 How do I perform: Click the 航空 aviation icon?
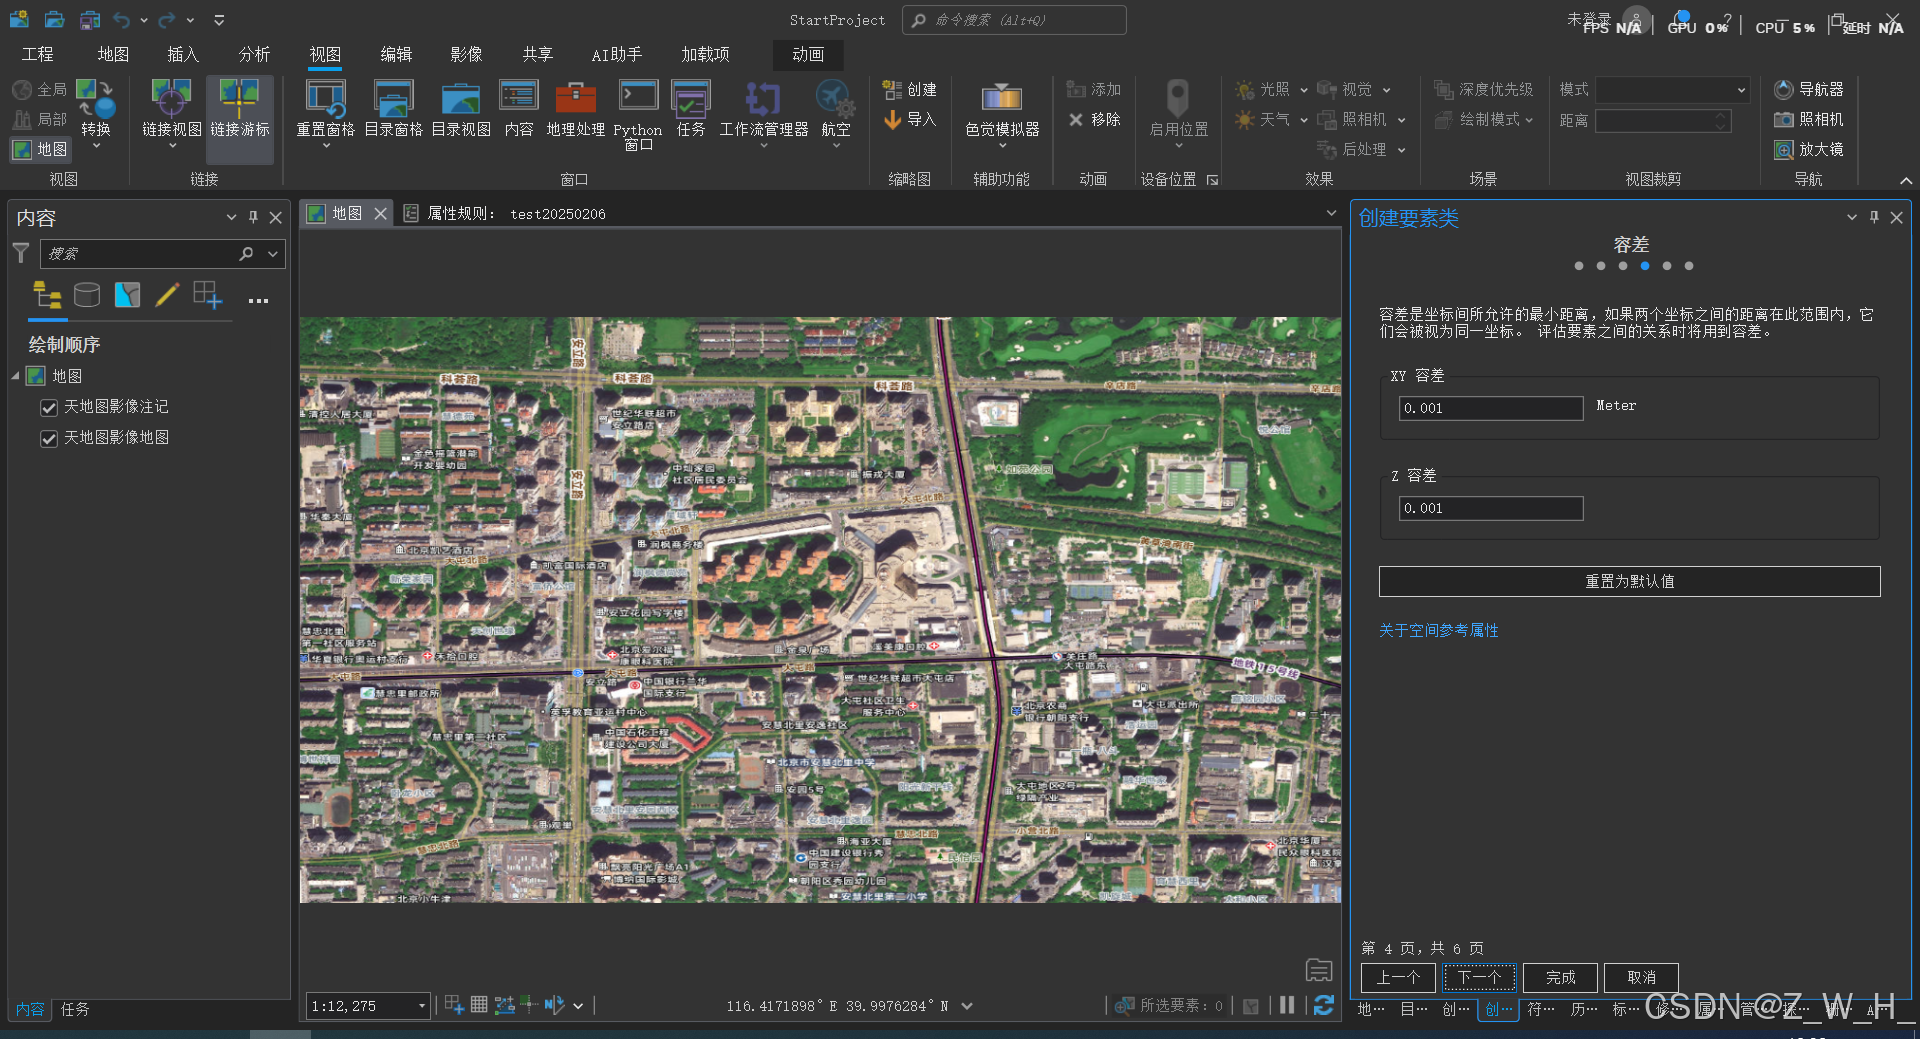pyautogui.click(x=835, y=99)
